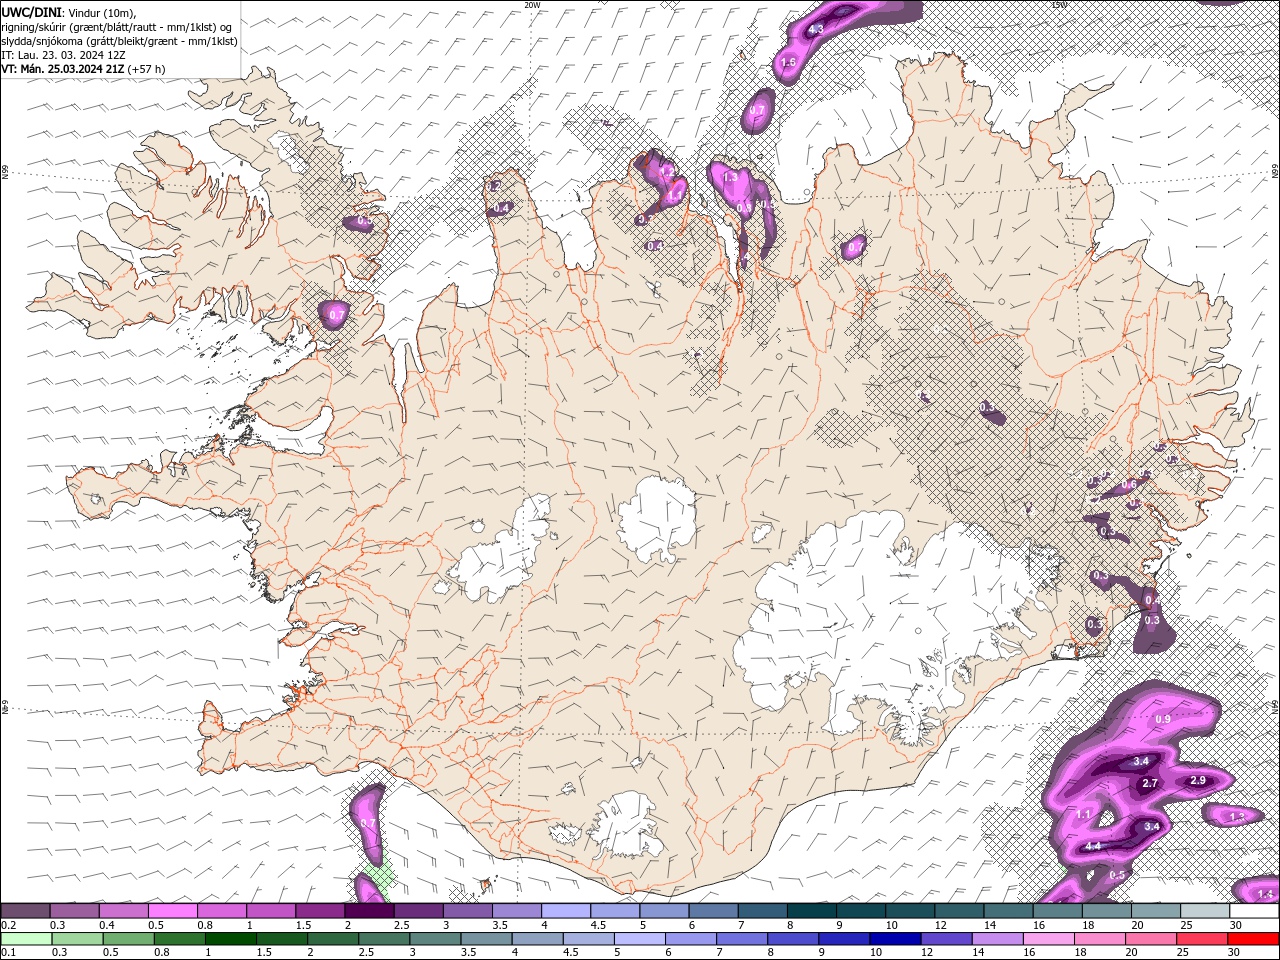1280x960 pixels.
Task: Click the dark purple swatch labeled 0.2
Action: click(x=25, y=911)
